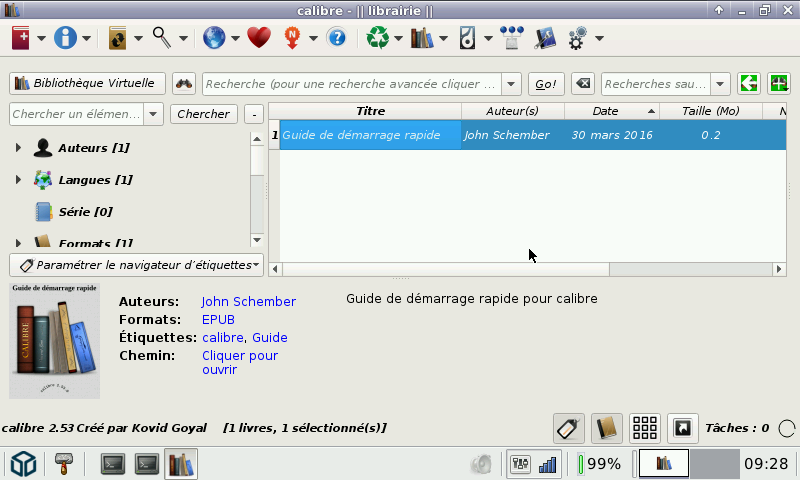Toggle the book details panel button
800x480 pixels.
[x=607, y=428]
